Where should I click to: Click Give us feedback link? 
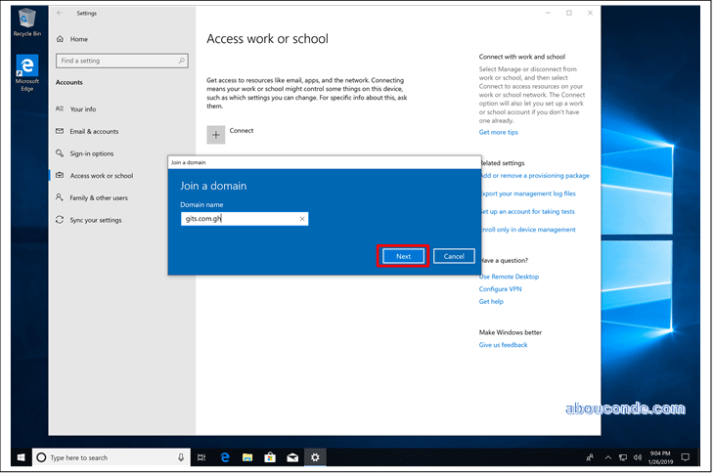click(503, 345)
